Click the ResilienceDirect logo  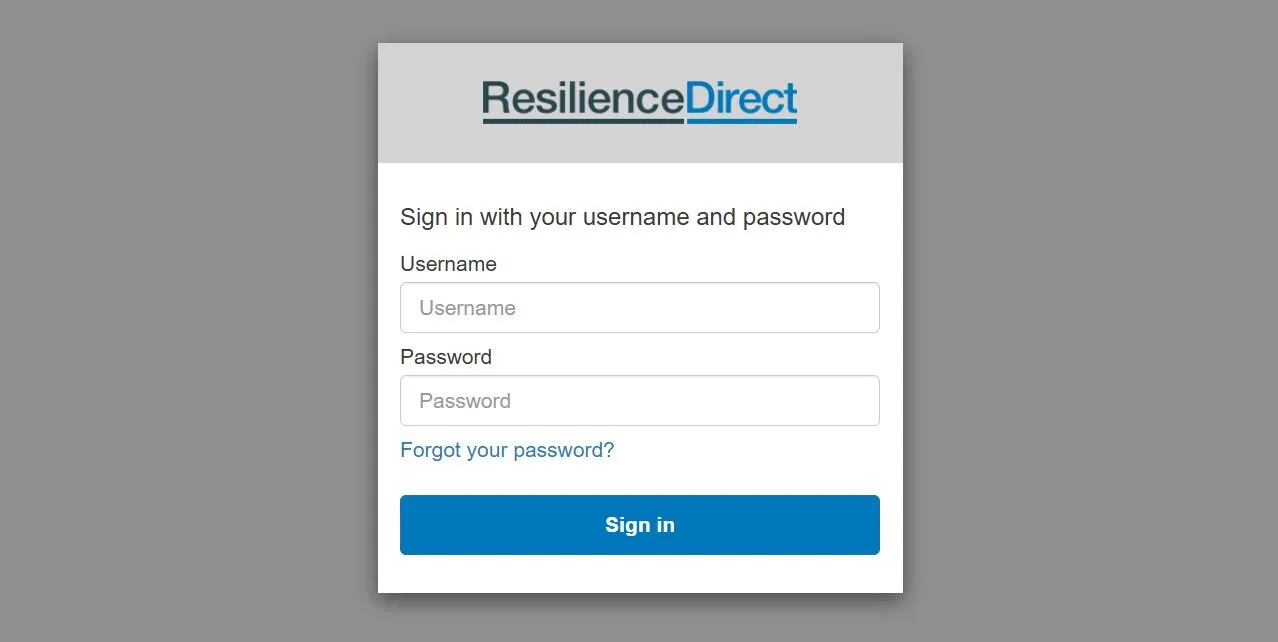point(639,100)
